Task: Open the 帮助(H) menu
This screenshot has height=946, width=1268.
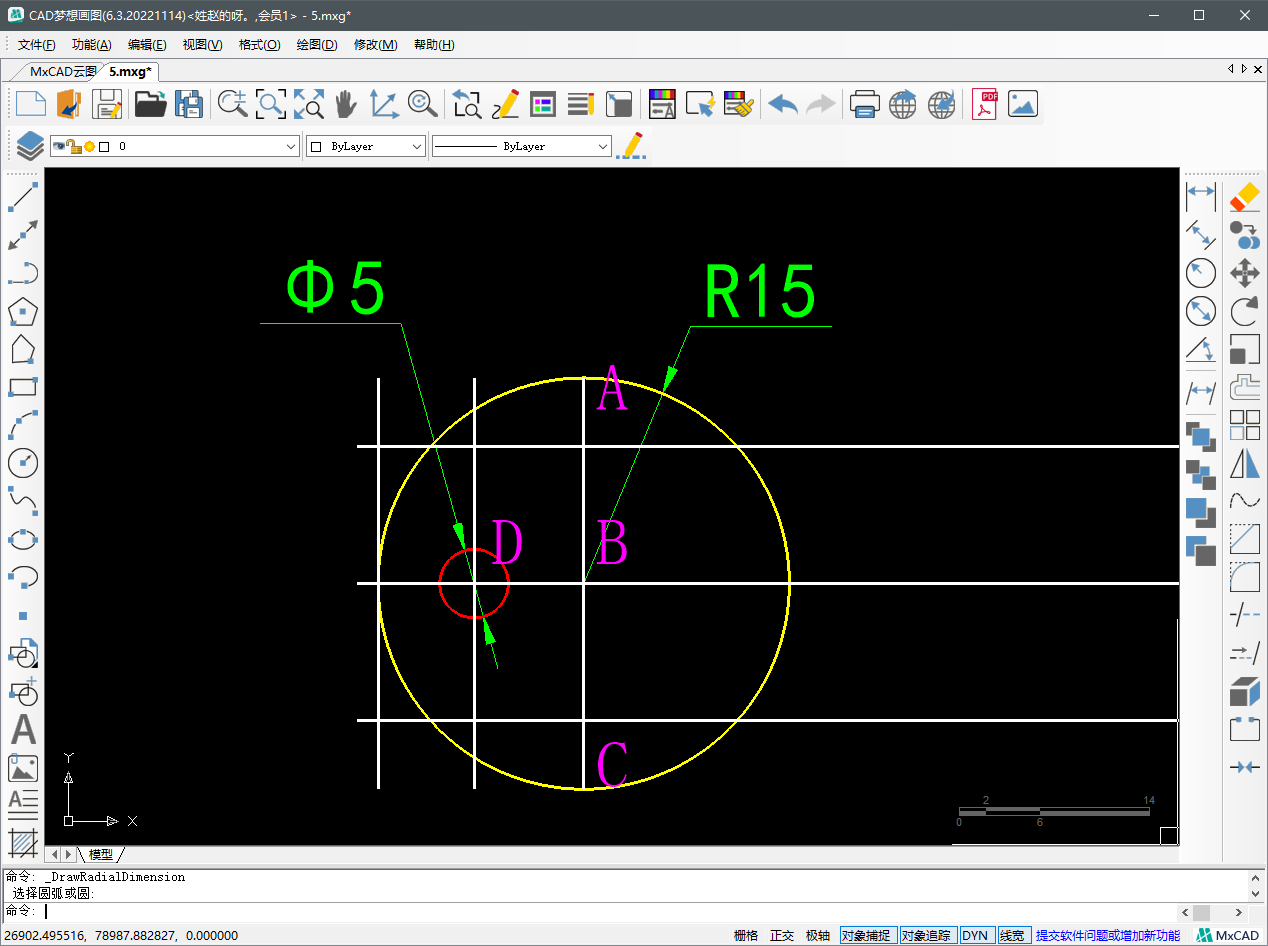Action: coord(434,45)
